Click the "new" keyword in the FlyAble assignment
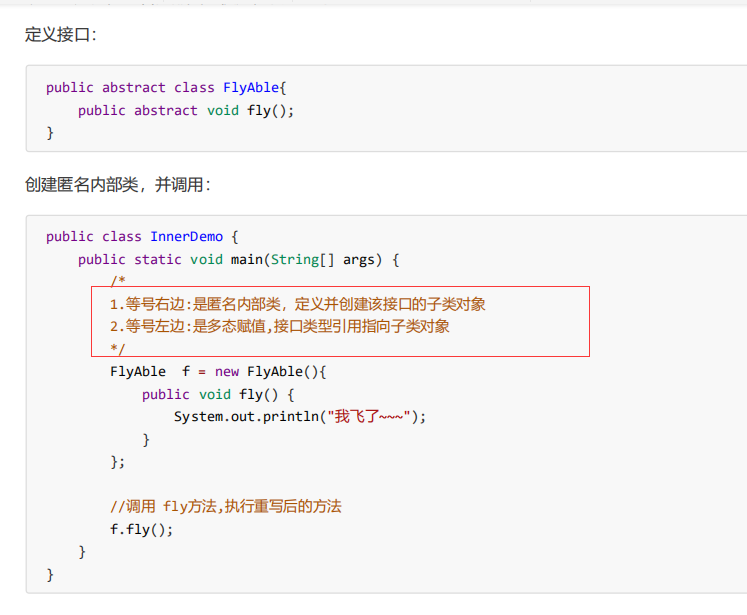The width and height of the screenshot is (747, 615). [226, 372]
